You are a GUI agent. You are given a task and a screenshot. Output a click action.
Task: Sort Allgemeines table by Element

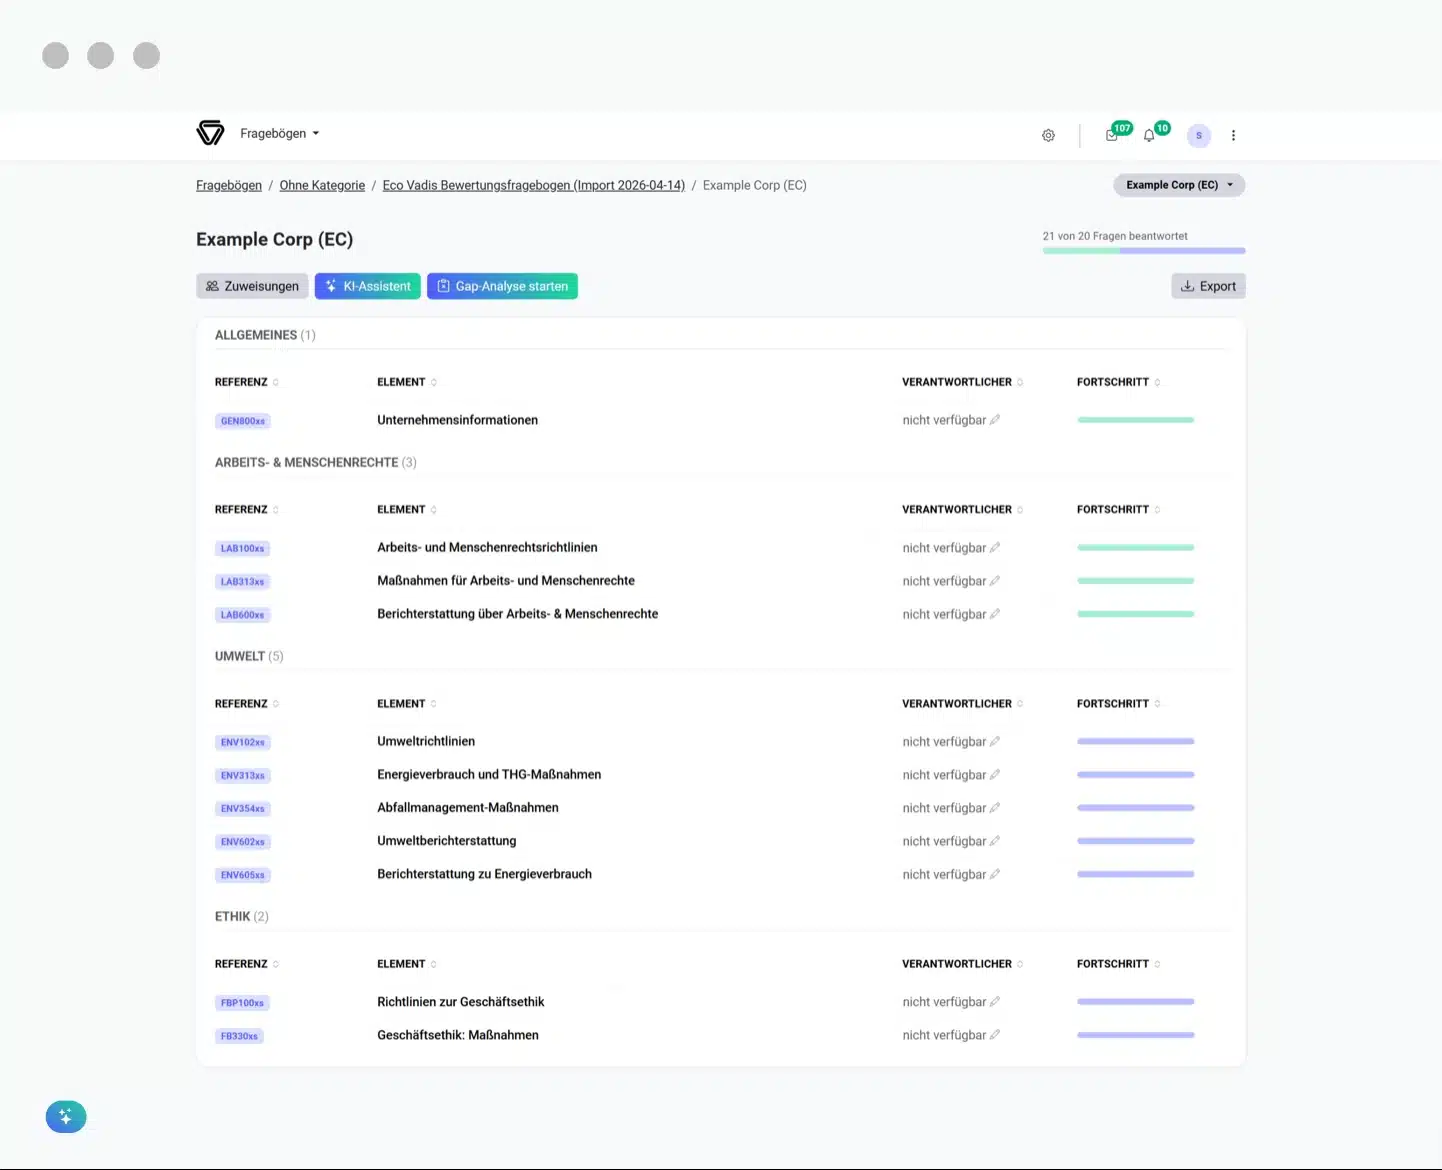tap(407, 382)
